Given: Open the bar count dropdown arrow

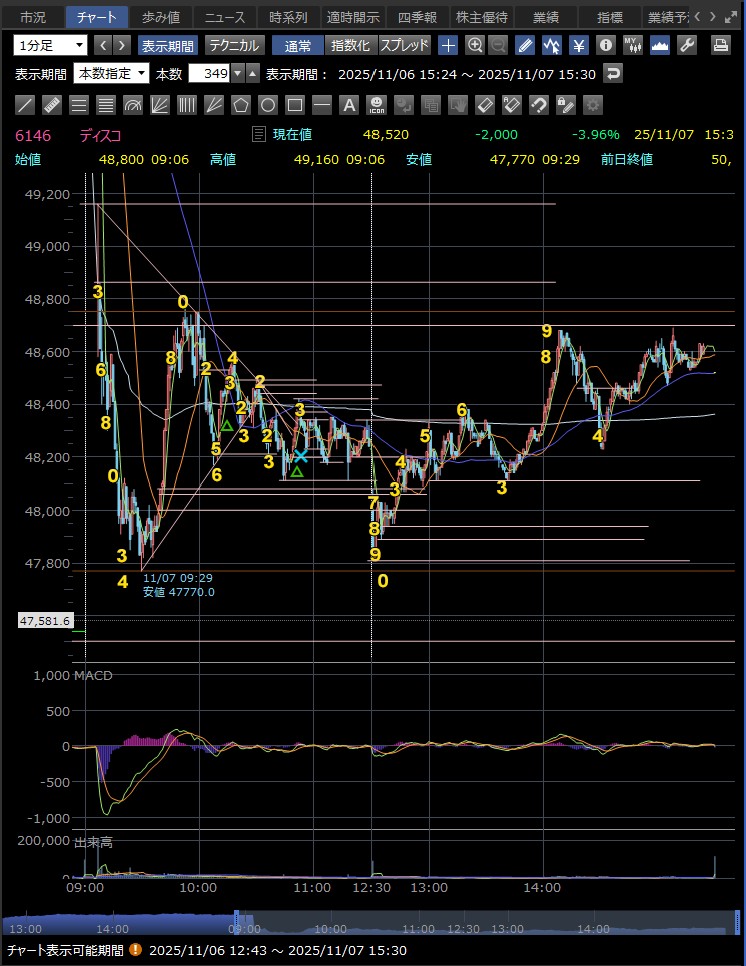Looking at the screenshot, I should coord(237,73).
